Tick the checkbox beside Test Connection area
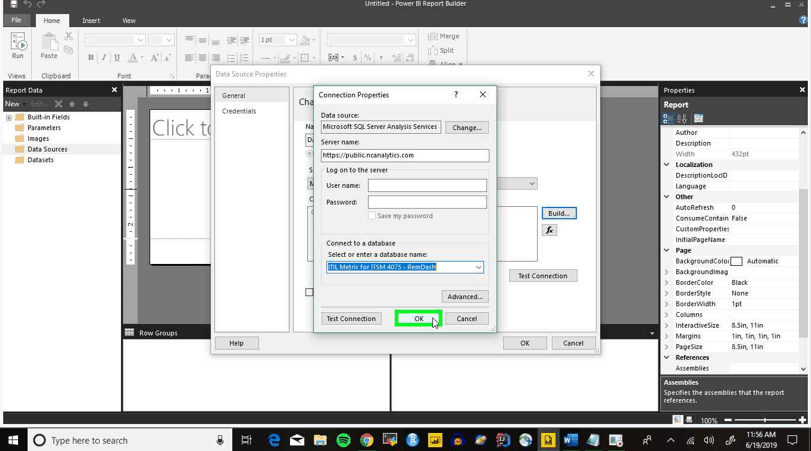Viewport: 811px width, 451px height. (309, 292)
